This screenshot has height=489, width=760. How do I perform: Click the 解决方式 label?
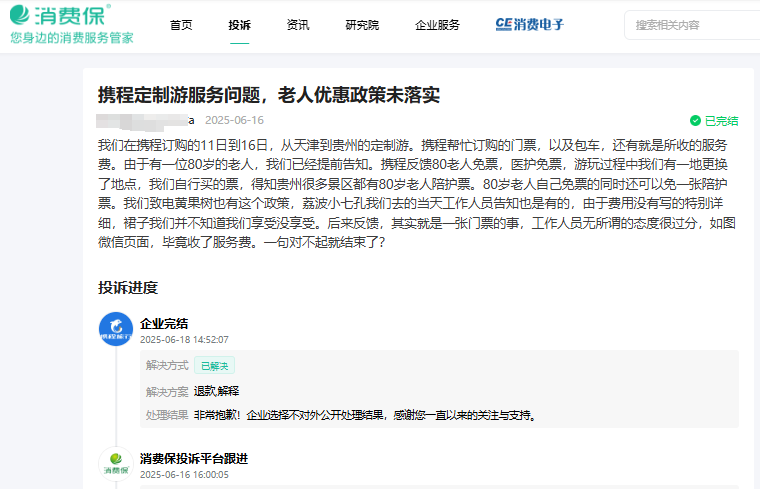pyautogui.click(x=167, y=365)
